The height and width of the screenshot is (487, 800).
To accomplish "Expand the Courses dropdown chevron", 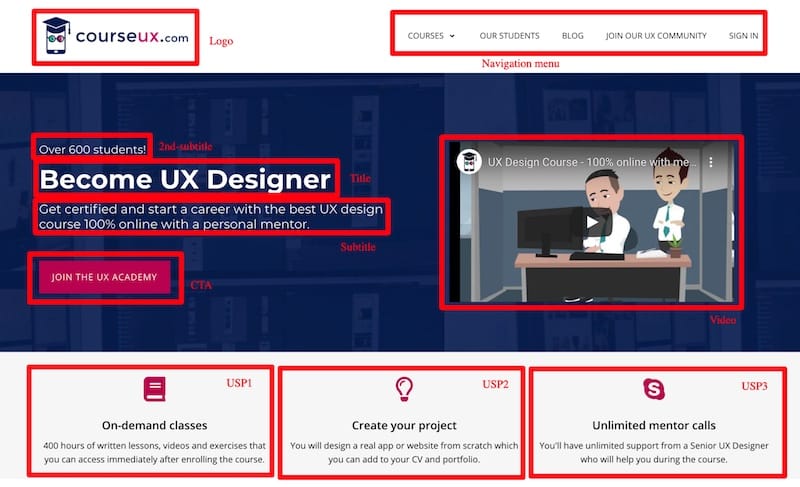I will tap(452, 36).
